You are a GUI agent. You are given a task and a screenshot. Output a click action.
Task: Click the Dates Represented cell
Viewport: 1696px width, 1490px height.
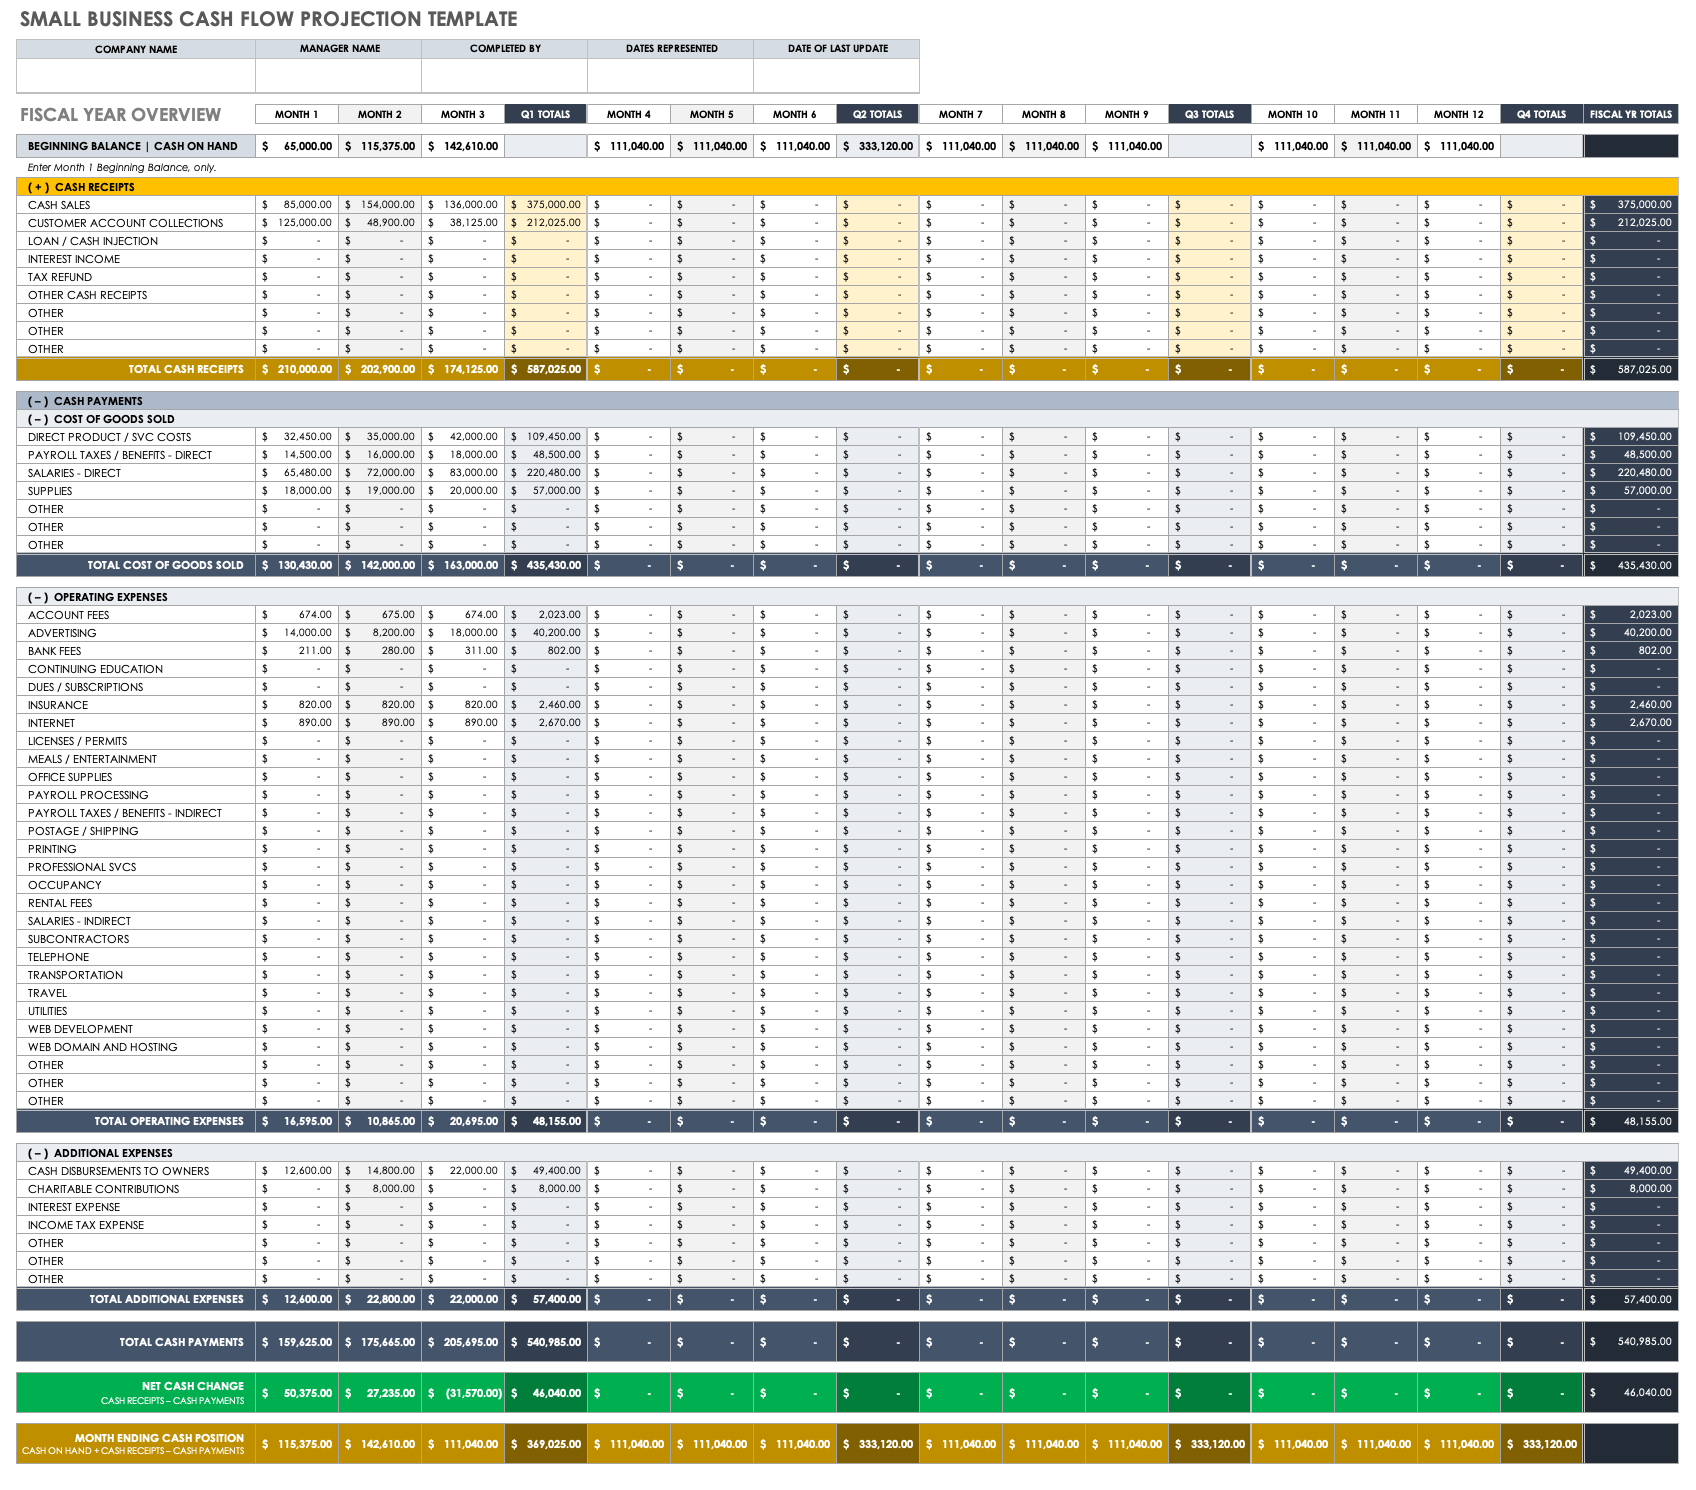click(x=672, y=75)
